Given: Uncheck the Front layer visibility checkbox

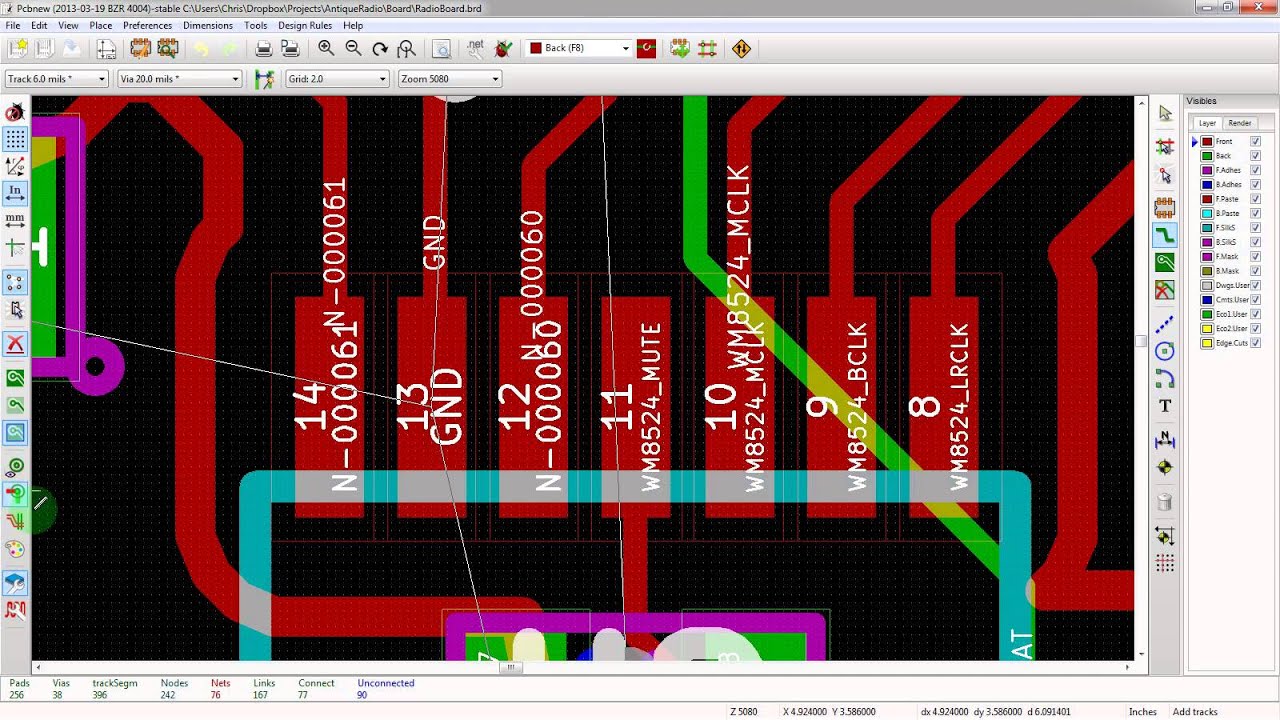Looking at the screenshot, I should pyautogui.click(x=1256, y=142).
